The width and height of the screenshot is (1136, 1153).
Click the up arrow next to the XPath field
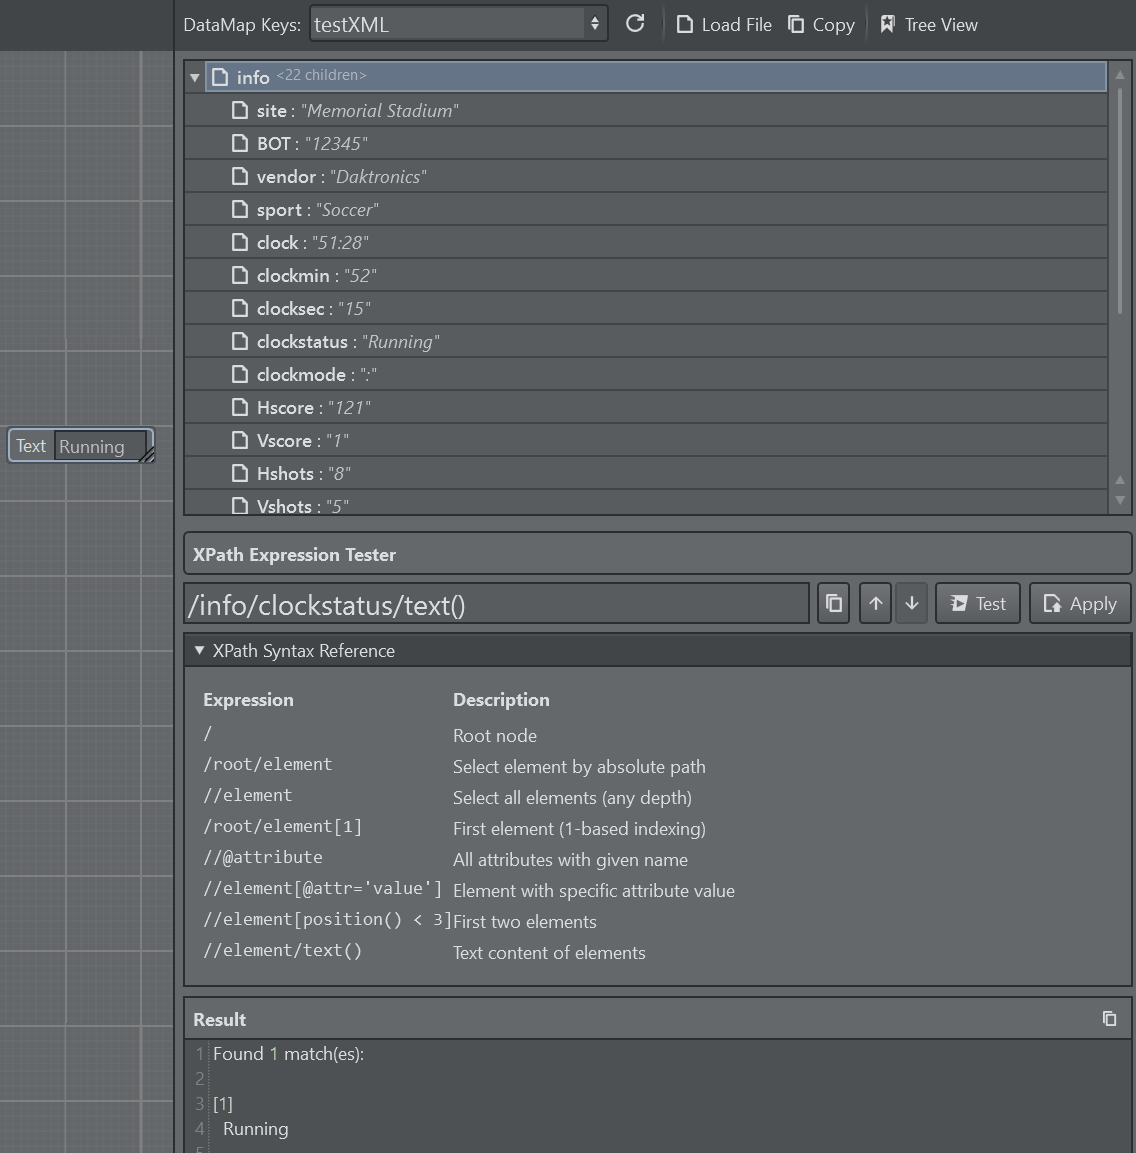[875, 603]
